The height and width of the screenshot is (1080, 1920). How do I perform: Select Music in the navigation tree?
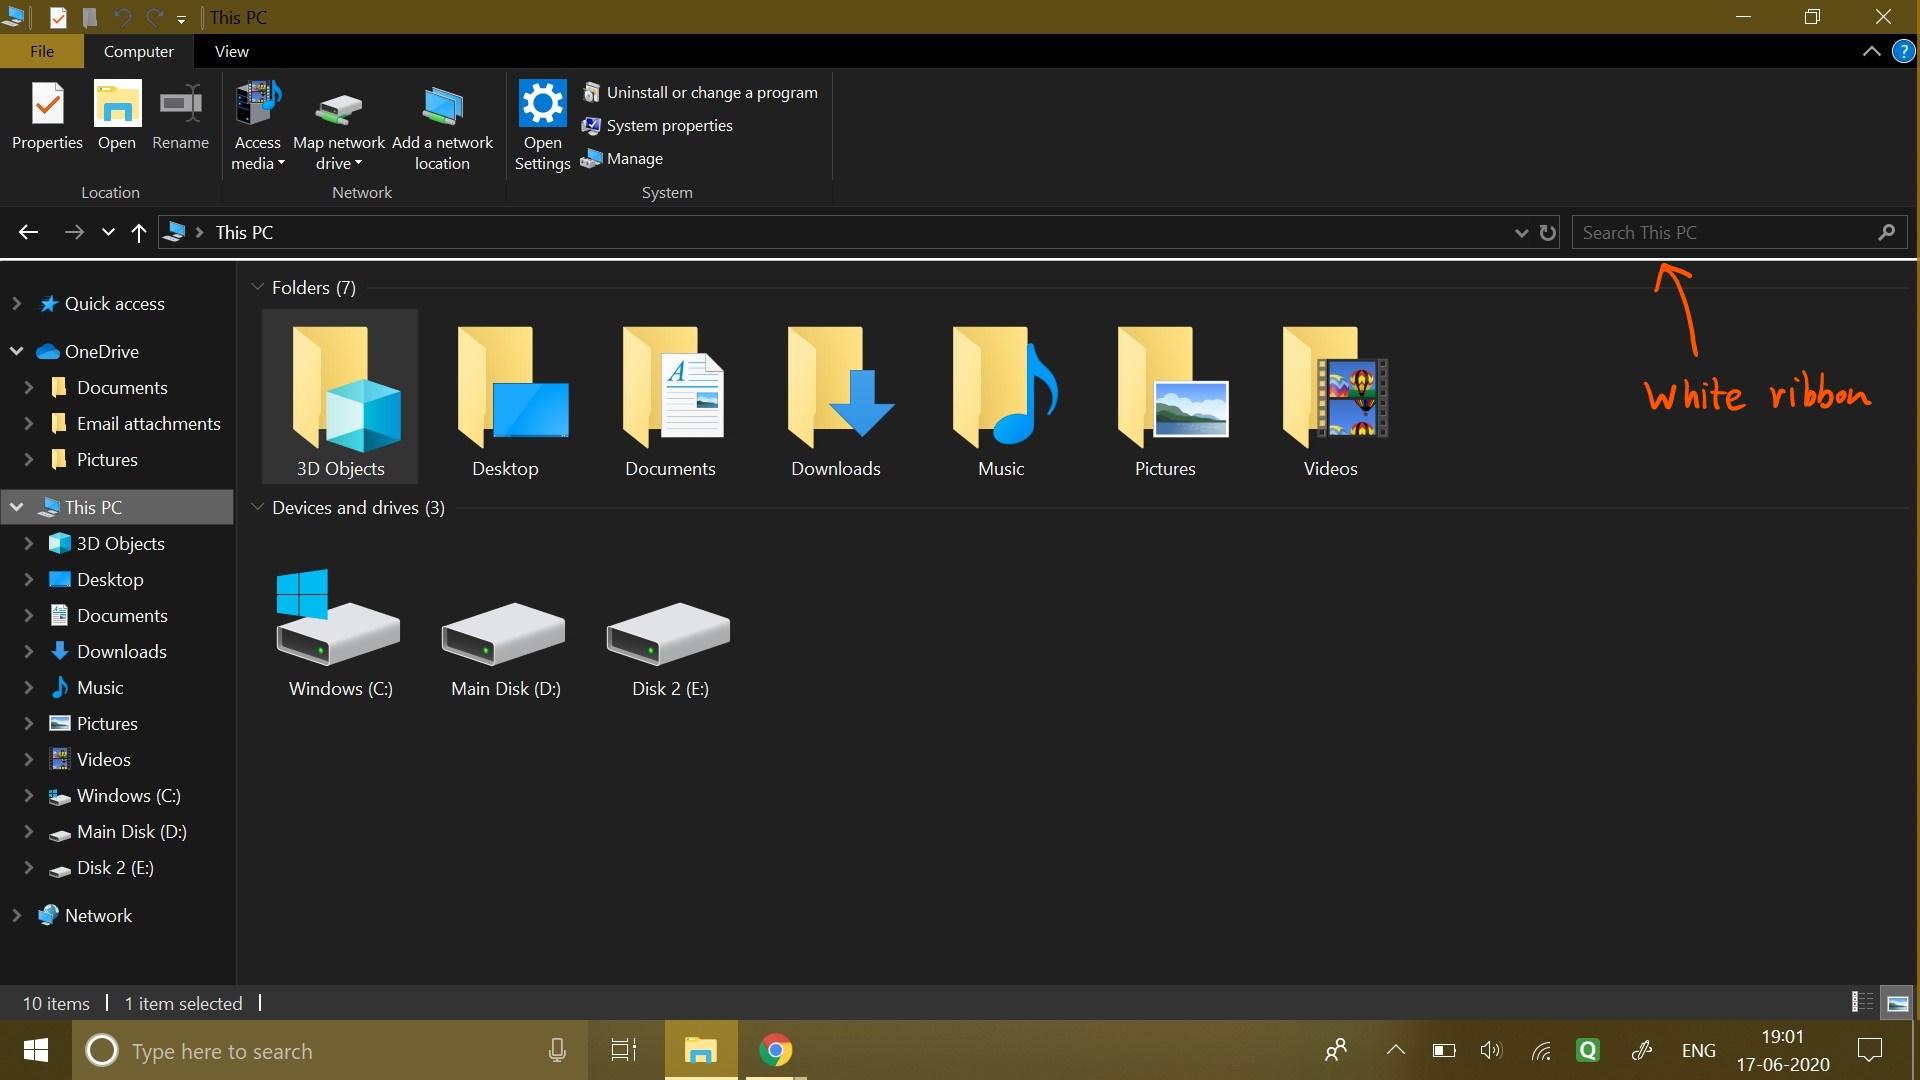(86, 687)
